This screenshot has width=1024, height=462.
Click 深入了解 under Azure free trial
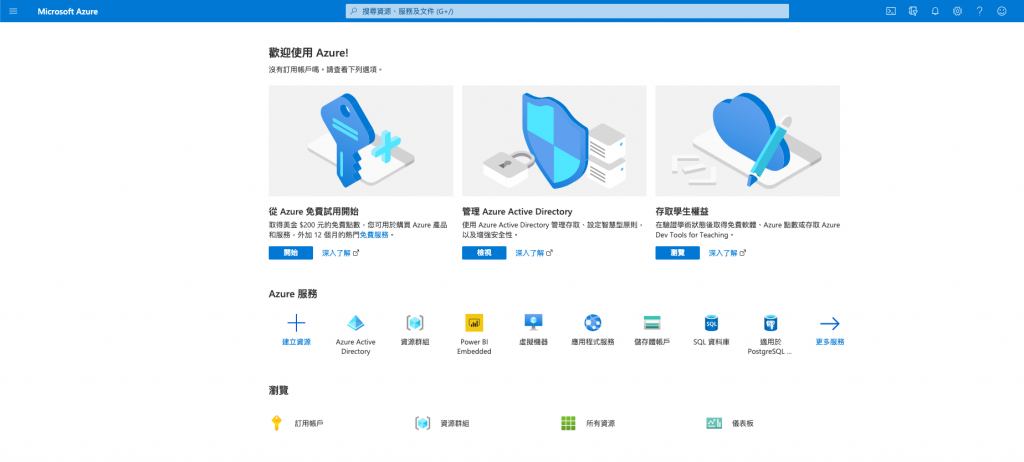340,253
